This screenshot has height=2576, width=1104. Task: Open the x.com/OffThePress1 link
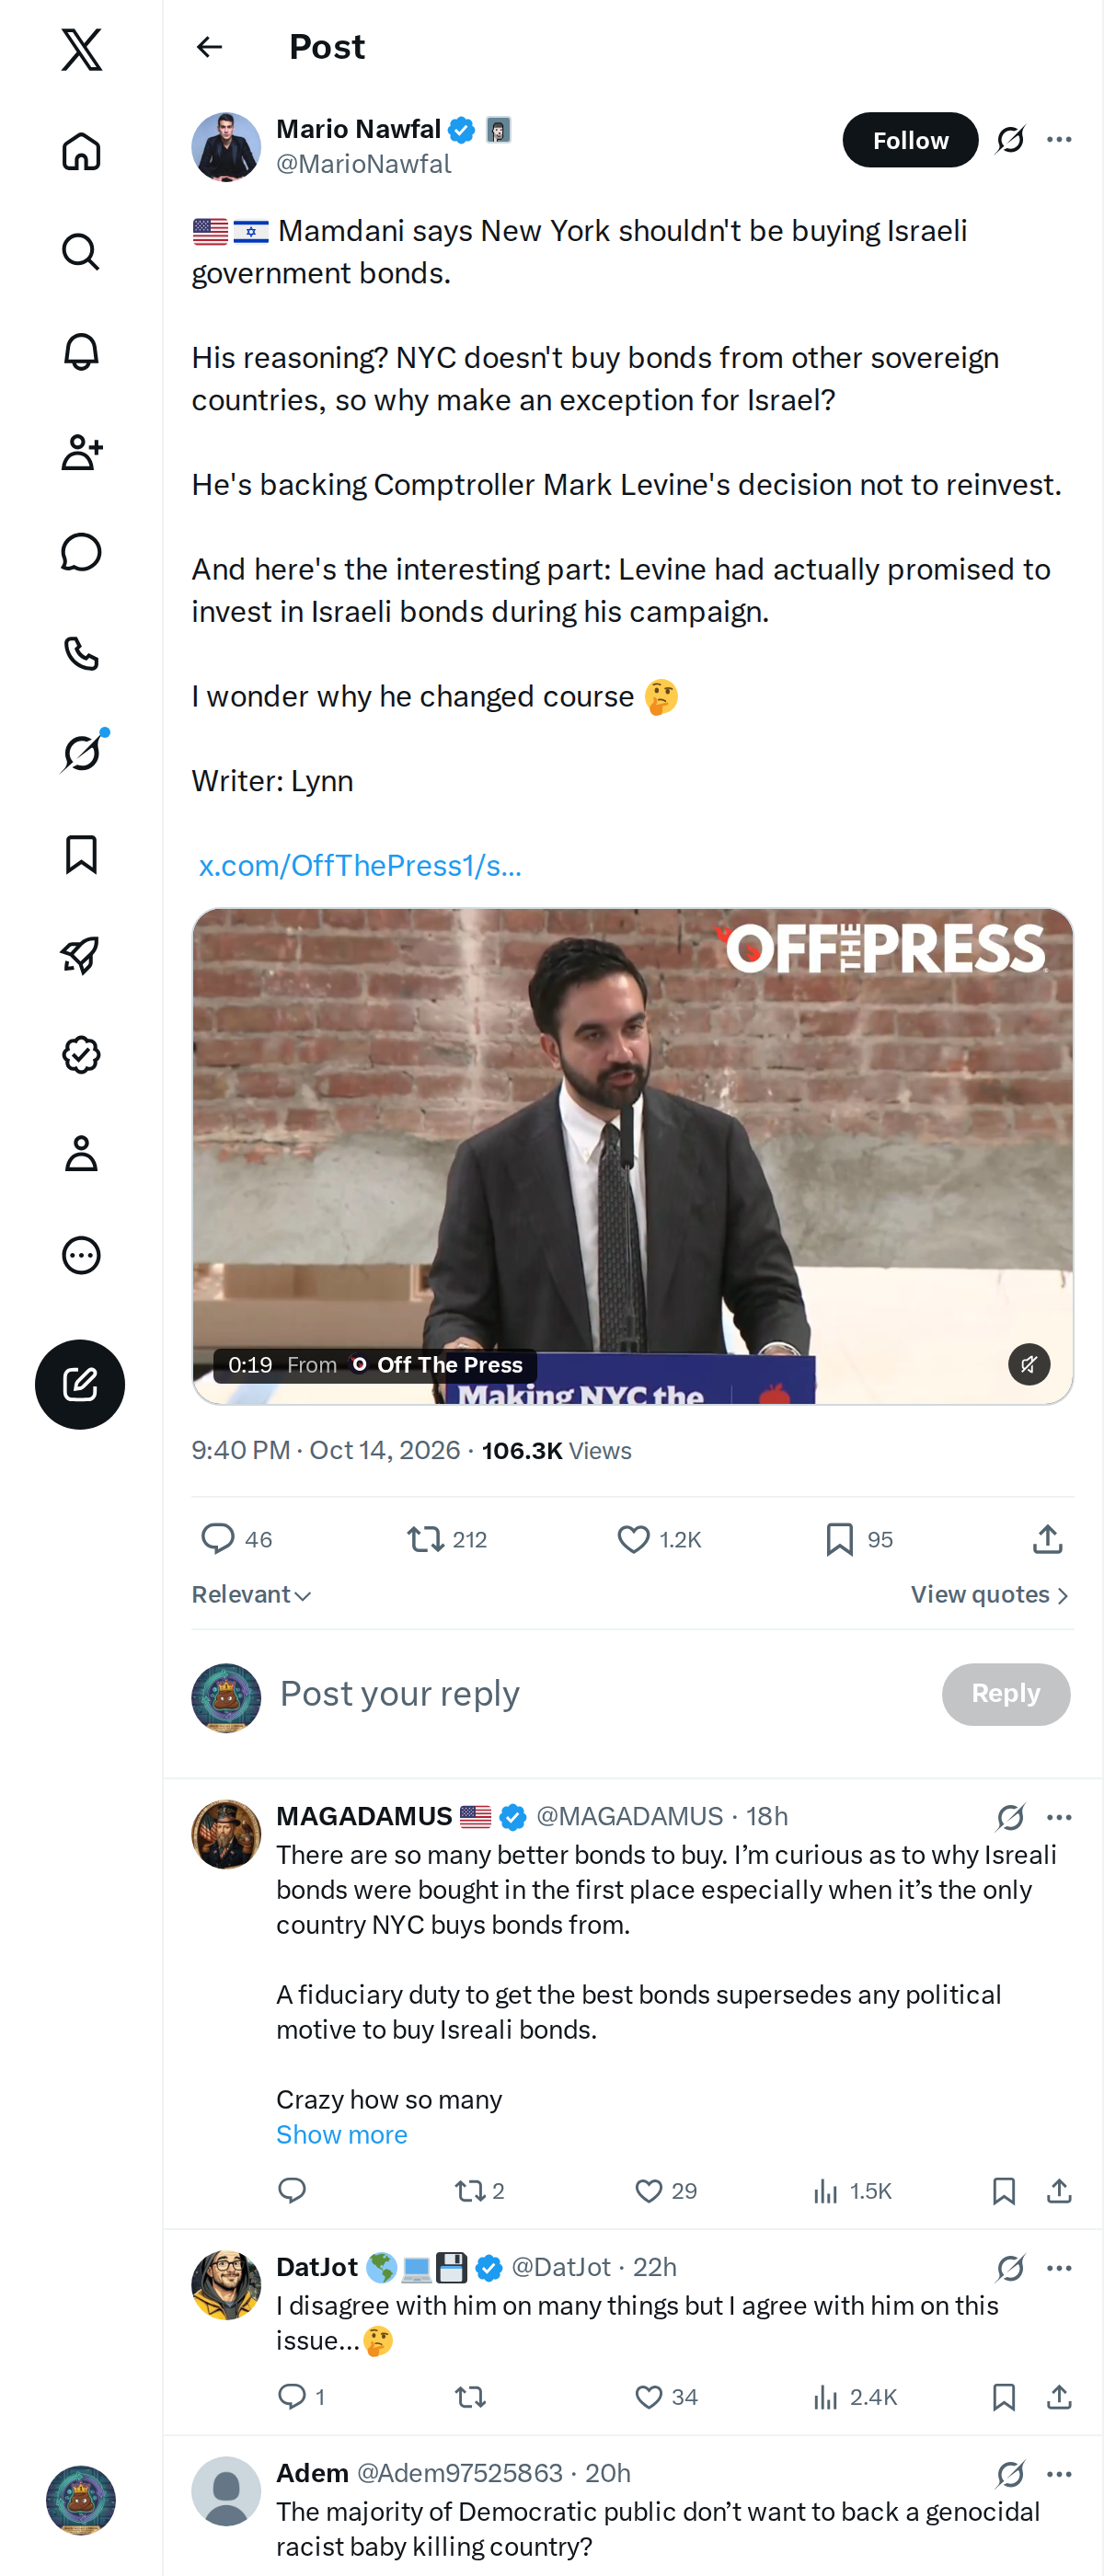[x=360, y=865]
